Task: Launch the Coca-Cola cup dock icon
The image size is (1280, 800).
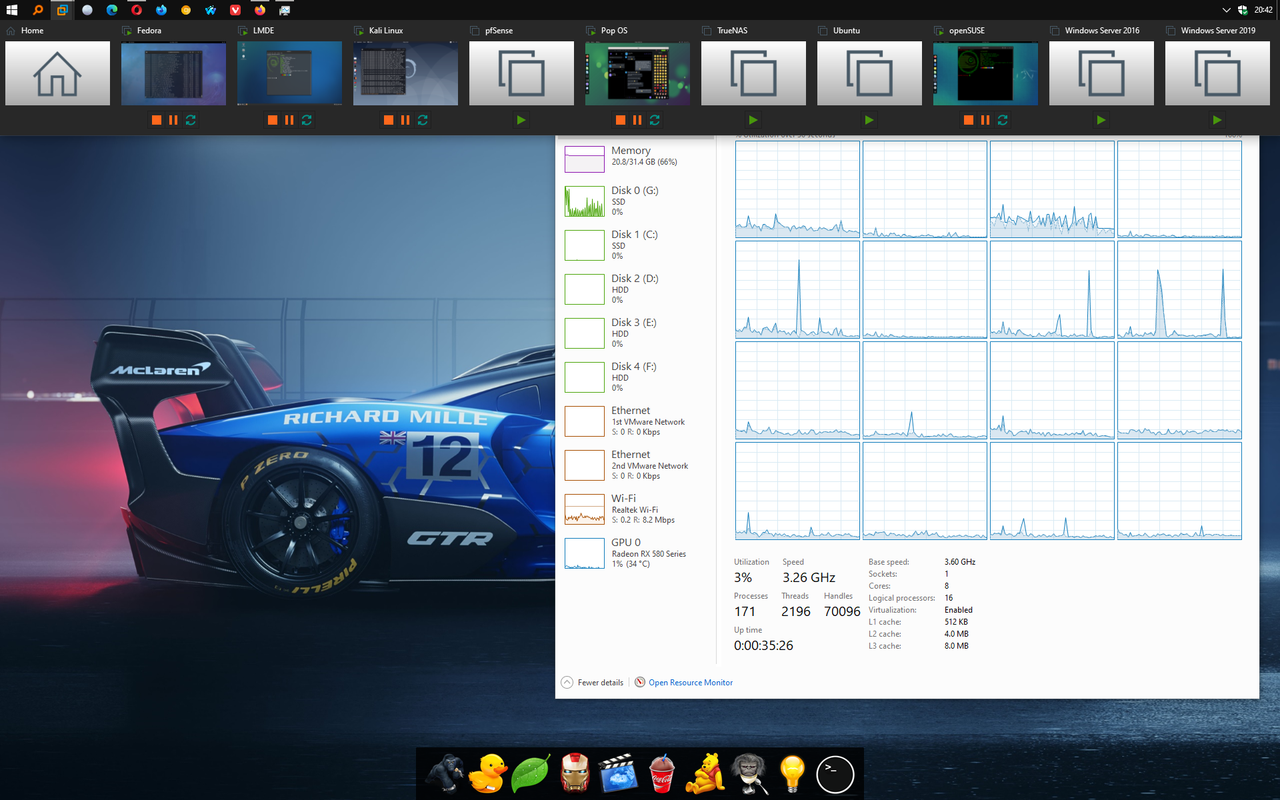Action: point(661,773)
